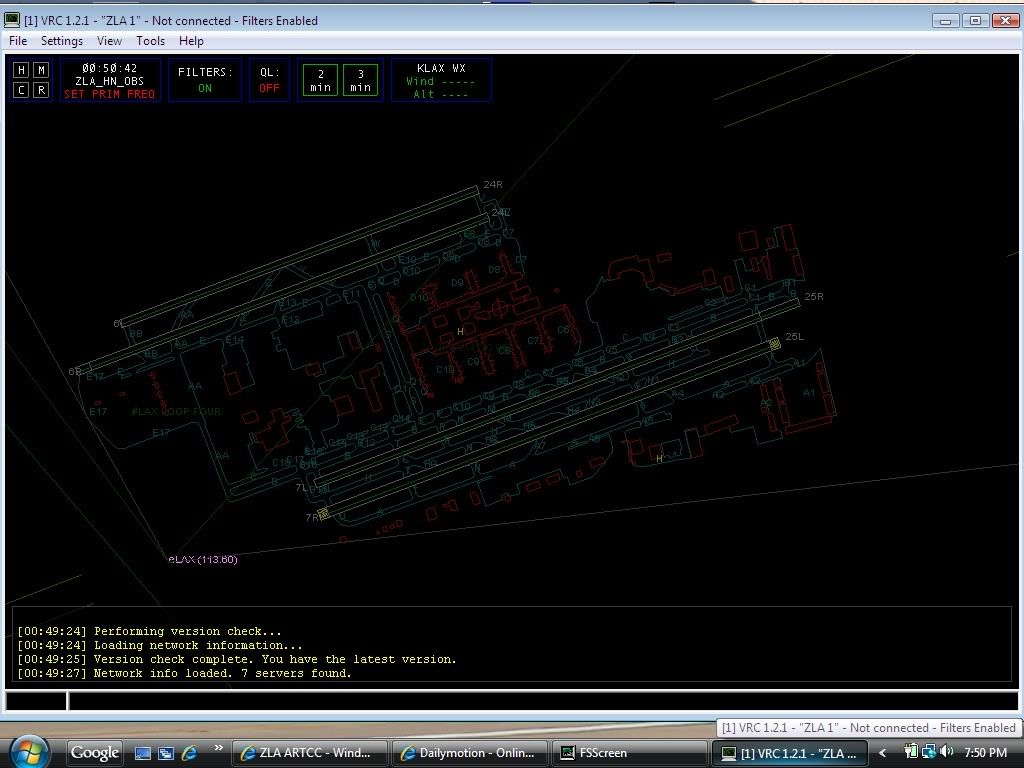
Task: Click the command line input field
Action: (540, 701)
